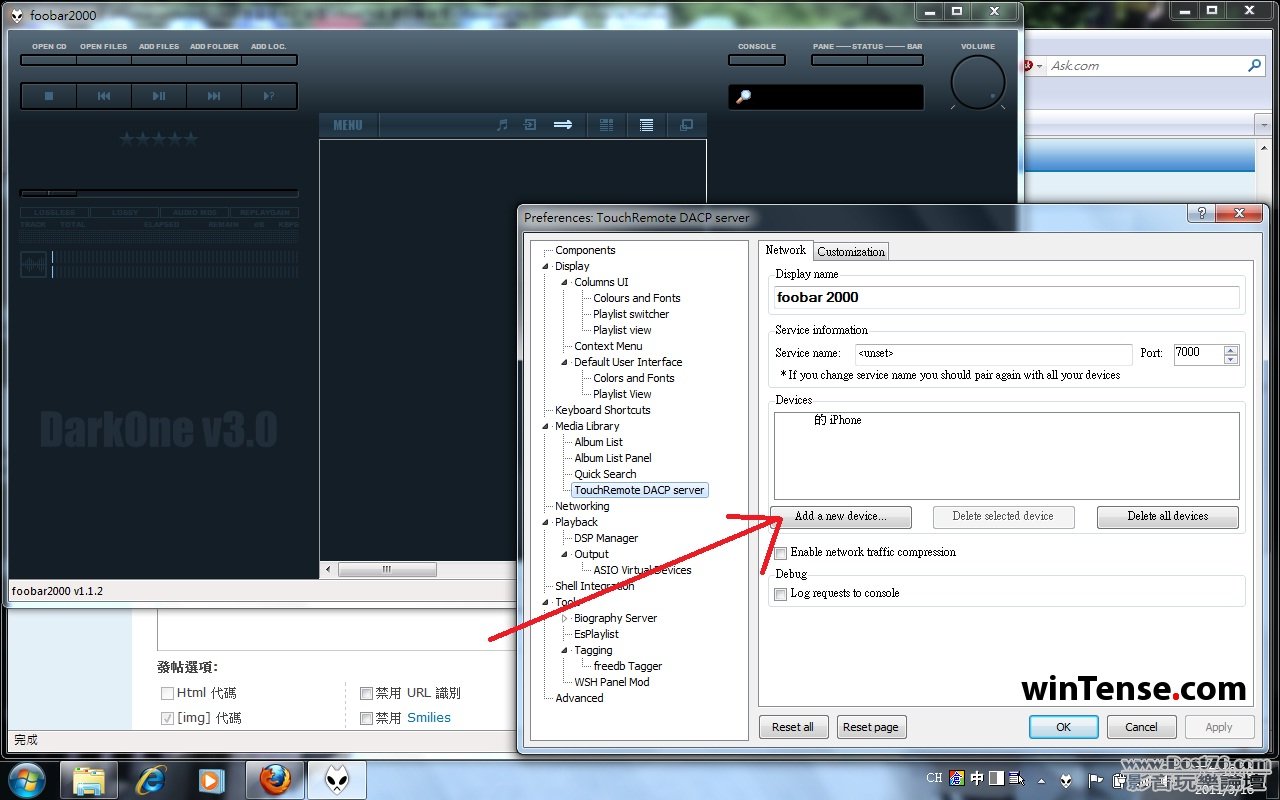Toggle the CONSOLE button in foobar2000

click(x=757, y=60)
